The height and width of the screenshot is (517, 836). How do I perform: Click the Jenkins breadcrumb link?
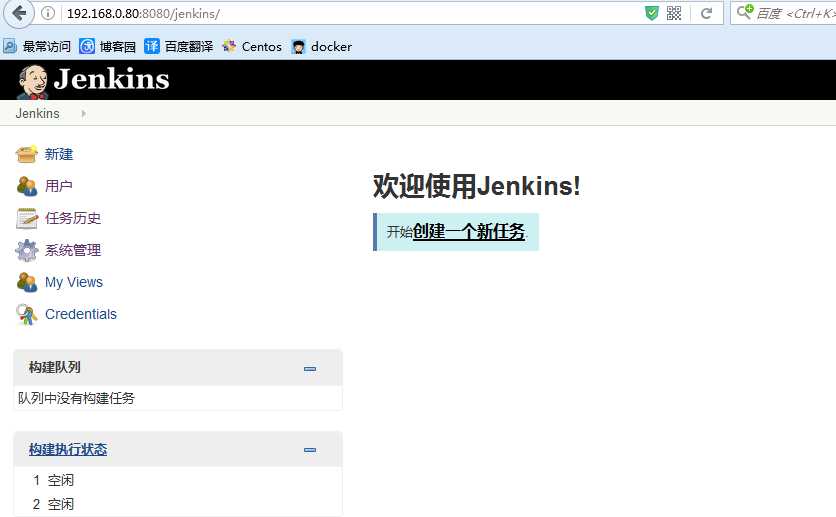[37, 114]
